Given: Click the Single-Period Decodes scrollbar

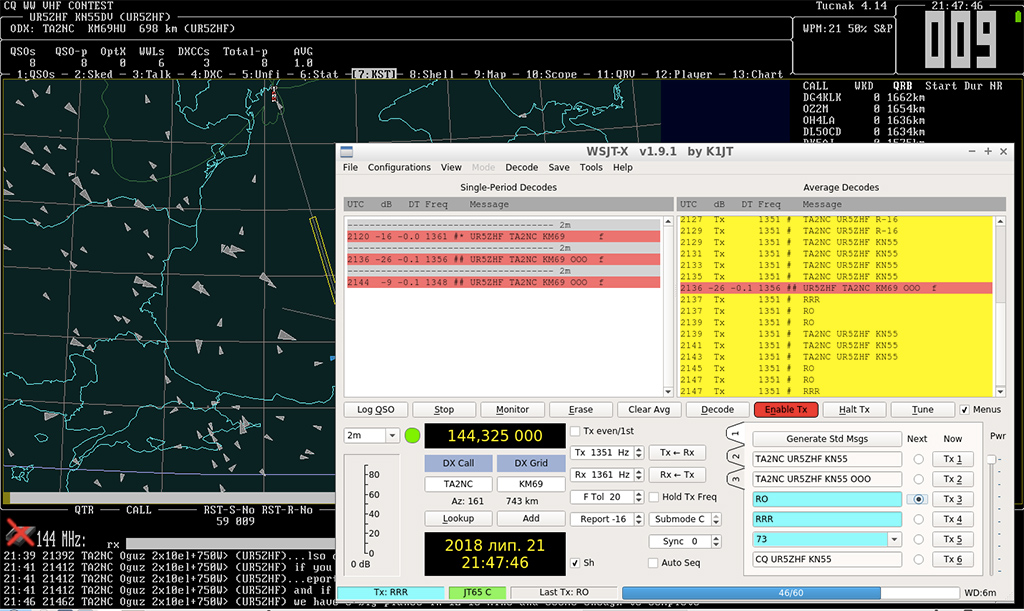Looking at the screenshot, I should tap(668, 307).
